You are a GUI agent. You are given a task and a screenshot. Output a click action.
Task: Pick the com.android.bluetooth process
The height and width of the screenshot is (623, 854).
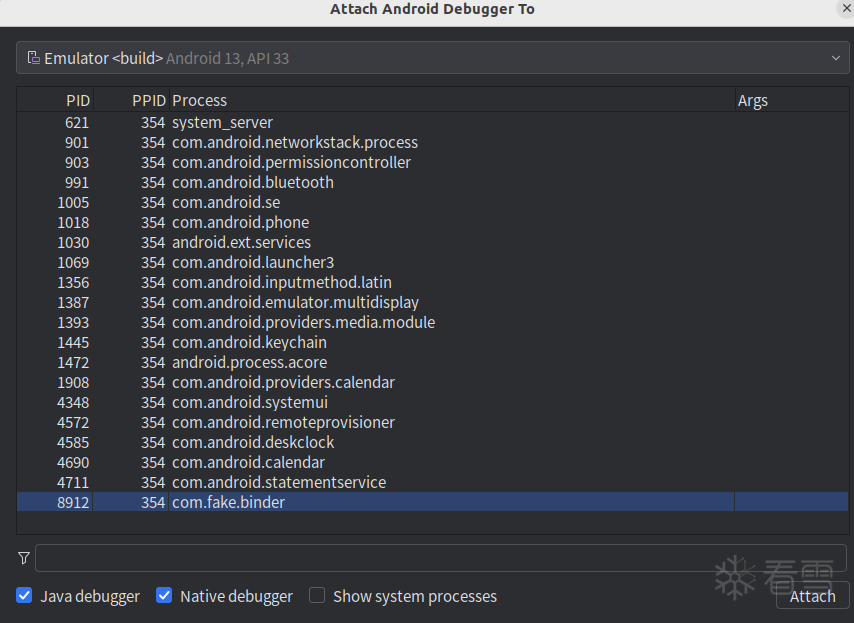pos(252,182)
